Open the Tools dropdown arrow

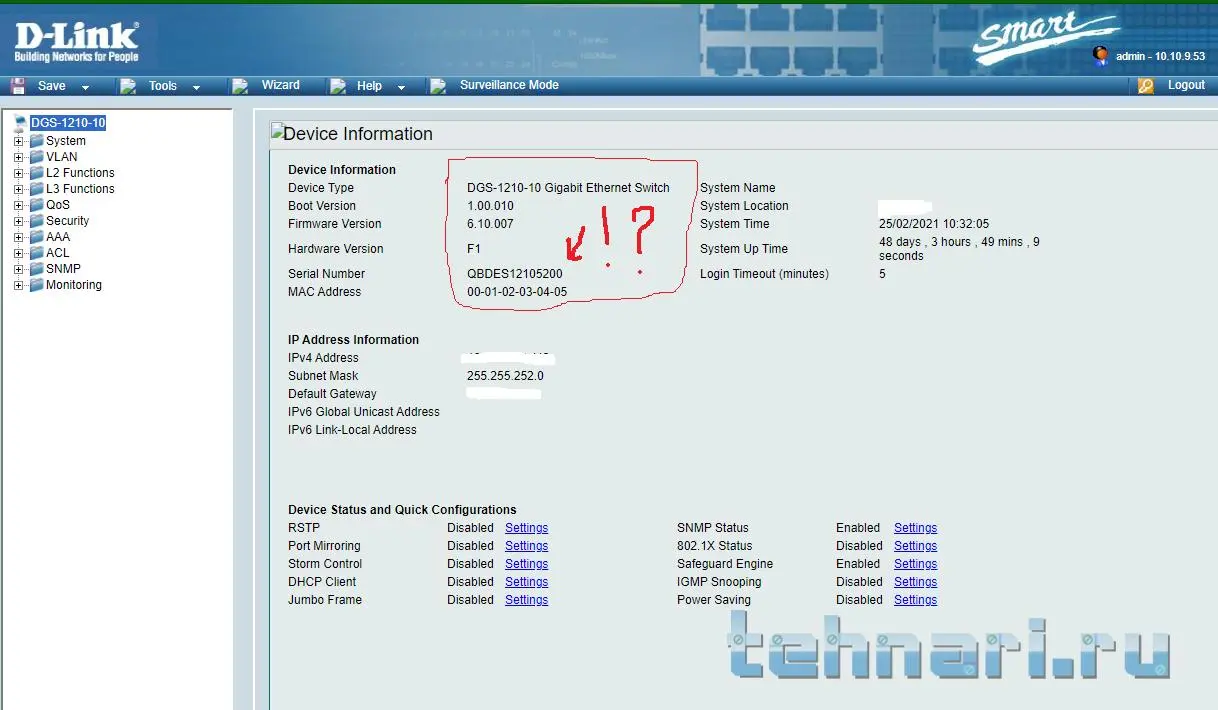tap(196, 88)
